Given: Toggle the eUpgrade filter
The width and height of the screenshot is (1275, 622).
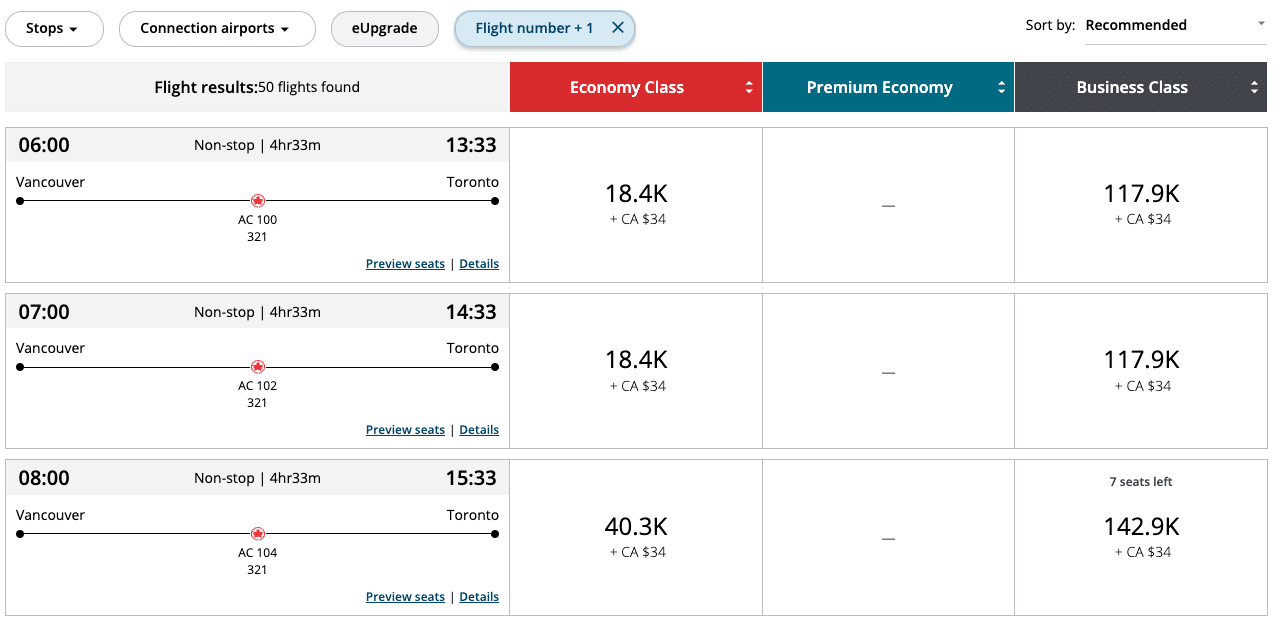Looking at the screenshot, I should (x=385, y=29).
